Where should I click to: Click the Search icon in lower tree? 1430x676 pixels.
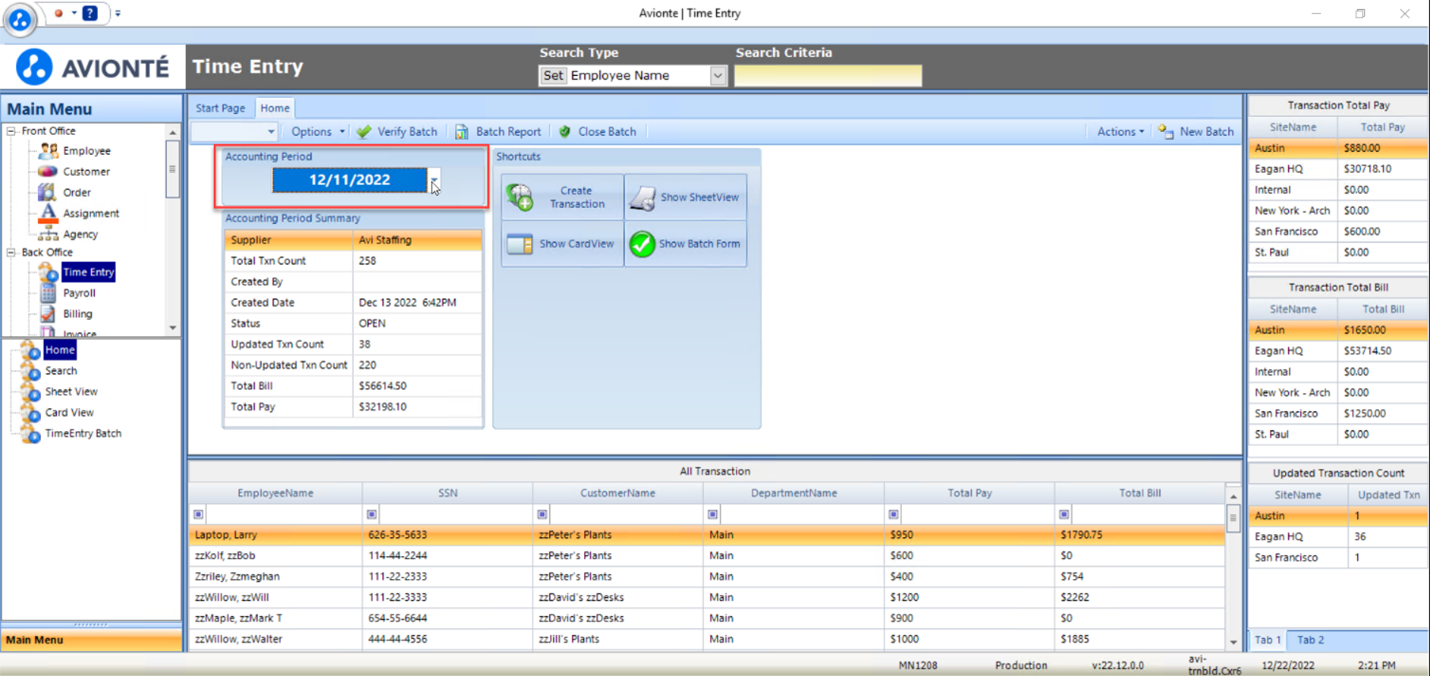pos(30,371)
